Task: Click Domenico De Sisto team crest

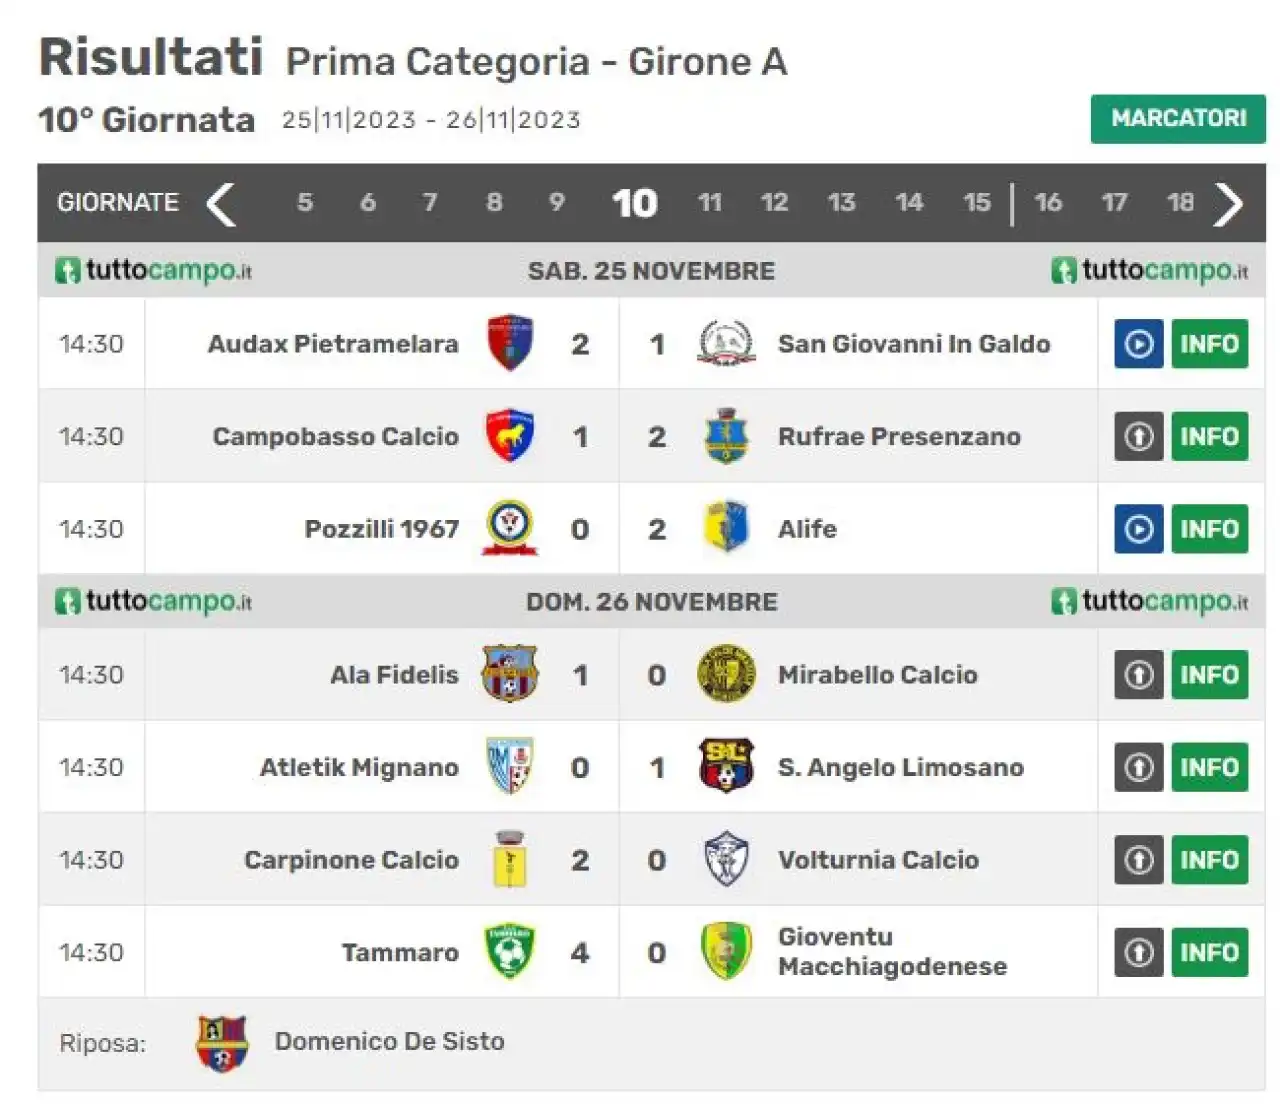Action: tap(222, 1043)
